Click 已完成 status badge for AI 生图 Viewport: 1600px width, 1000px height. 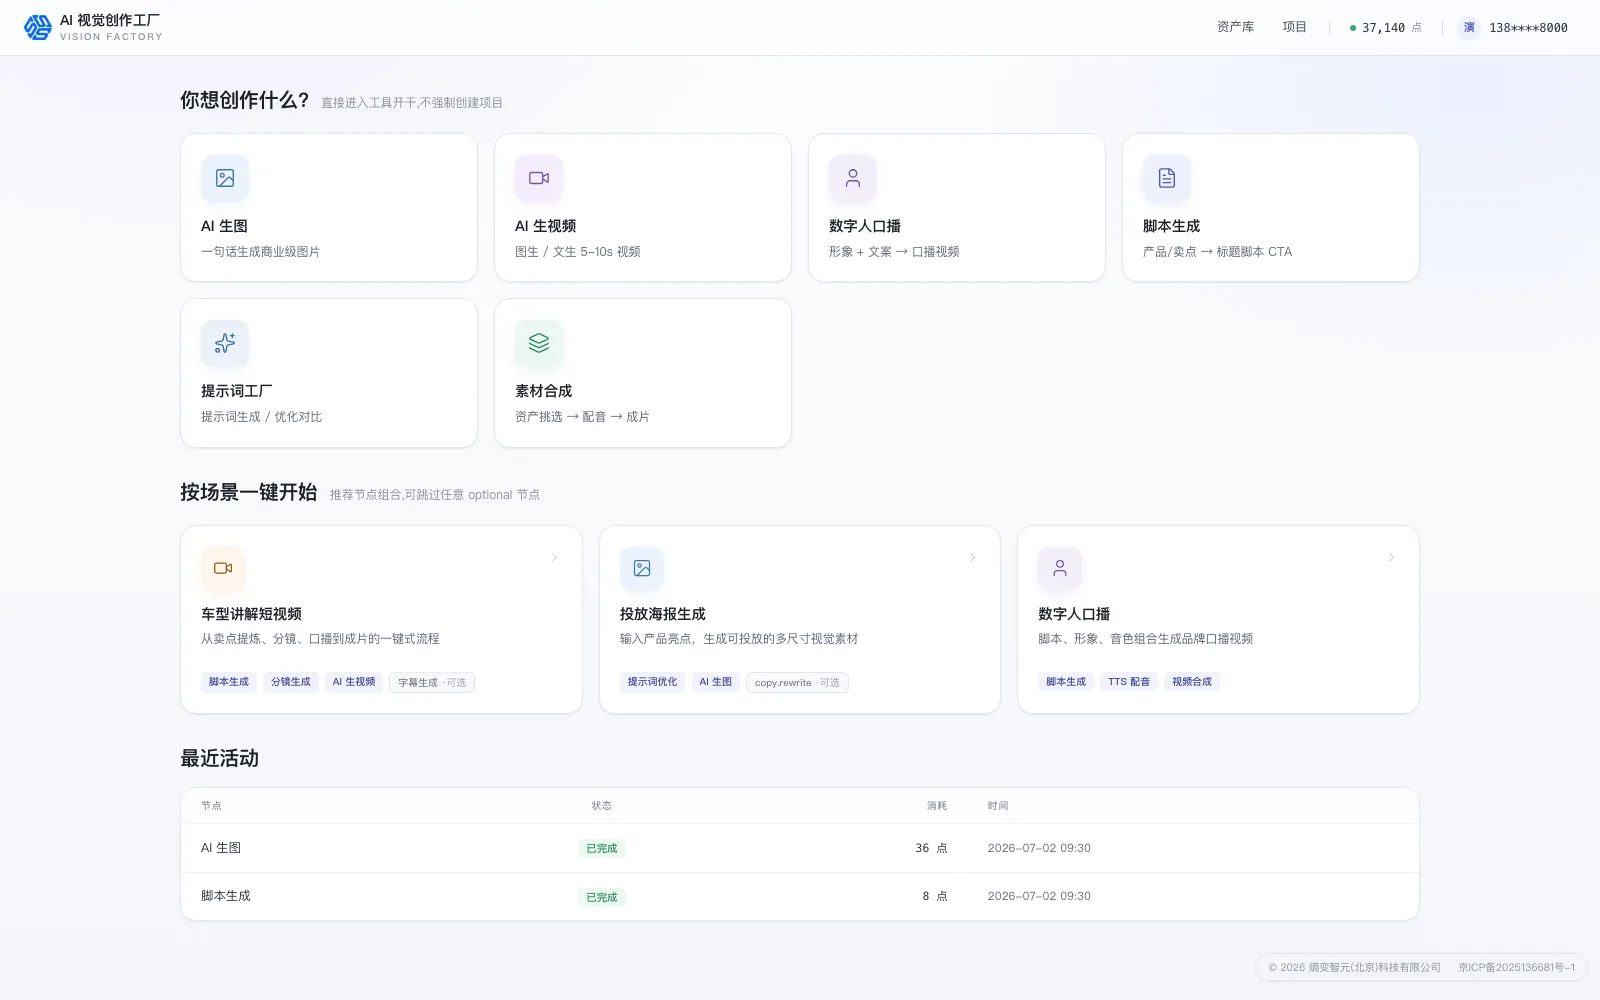pos(601,848)
